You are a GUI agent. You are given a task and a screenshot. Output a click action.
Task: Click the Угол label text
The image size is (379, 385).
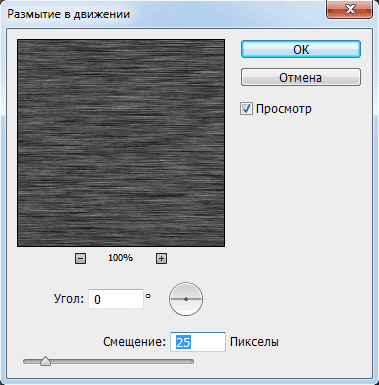[x=69, y=299]
